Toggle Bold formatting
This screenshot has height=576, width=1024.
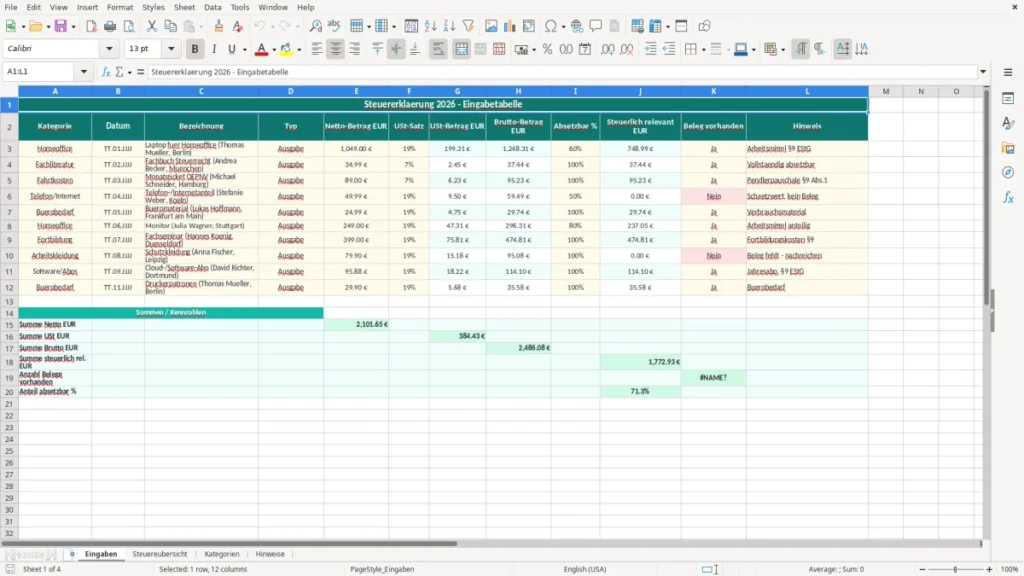pos(195,49)
